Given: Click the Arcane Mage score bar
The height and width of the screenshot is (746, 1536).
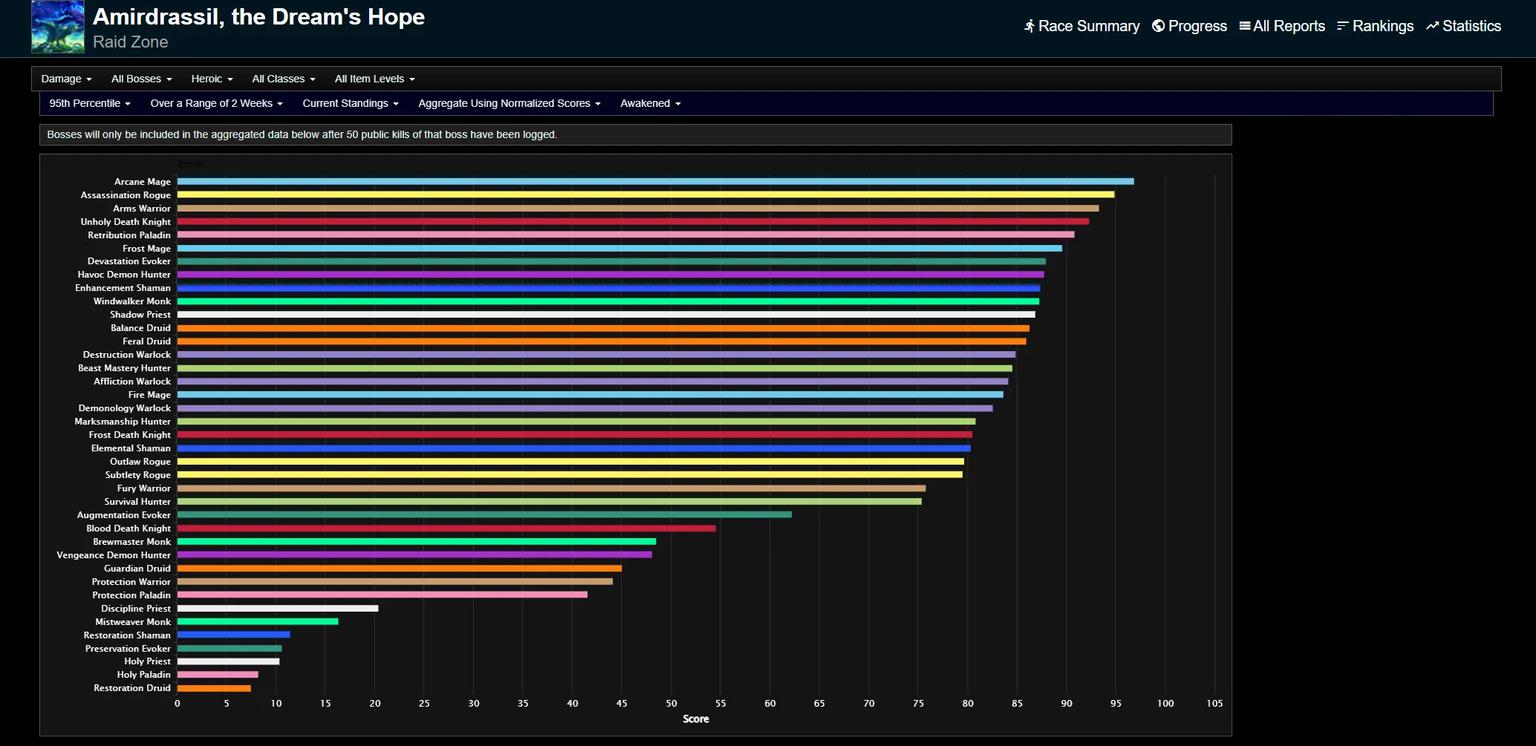Looking at the screenshot, I should pyautogui.click(x=655, y=182).
